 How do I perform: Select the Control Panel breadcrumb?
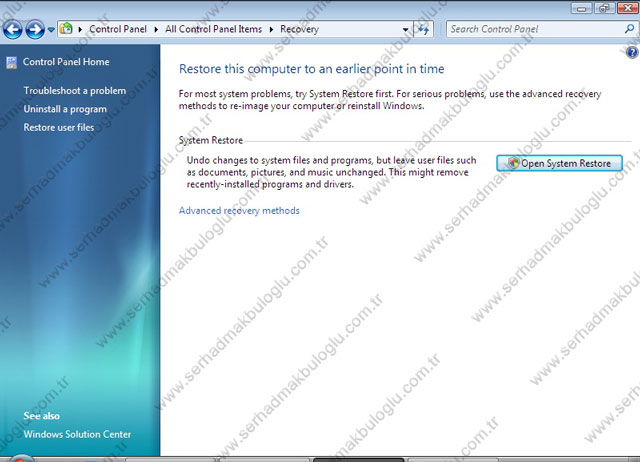coord(118,29)
